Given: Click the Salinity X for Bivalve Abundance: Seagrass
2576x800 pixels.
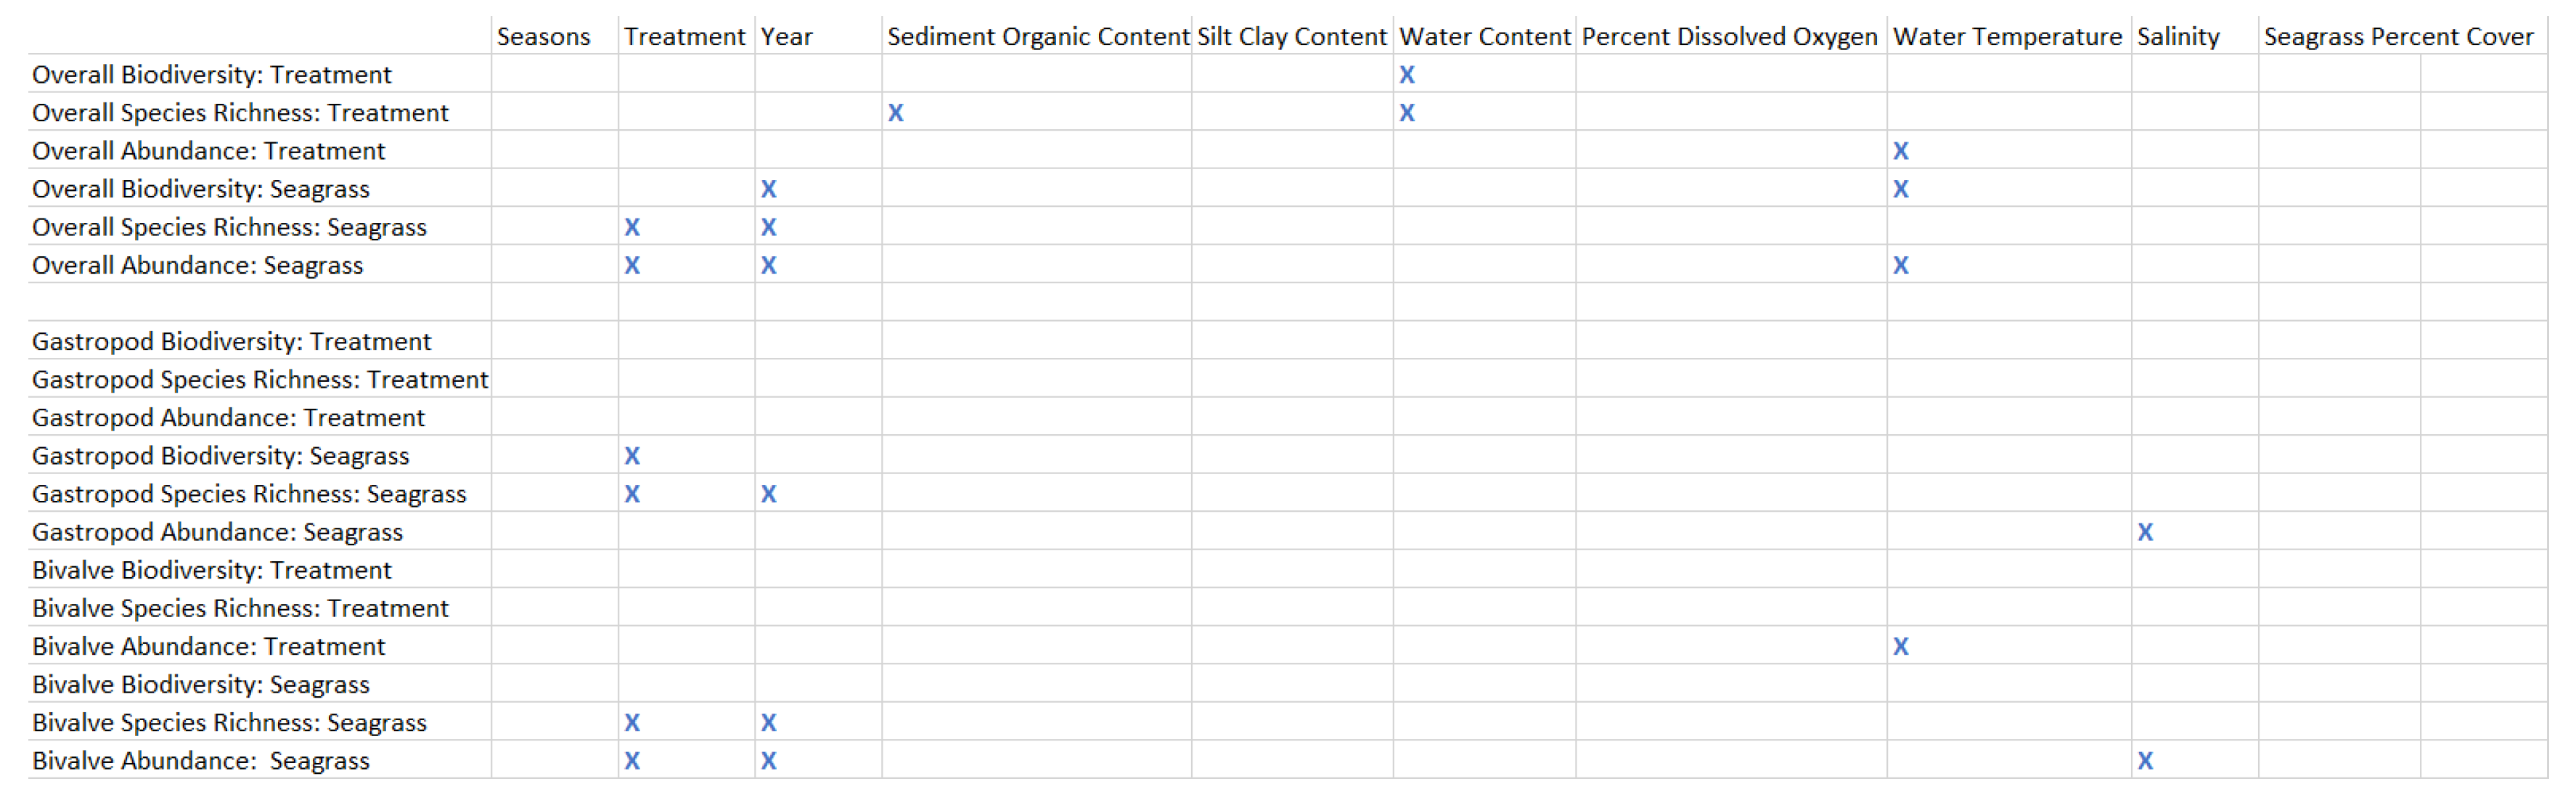Looking at the screenshot, I should pyautogui.click(x=2144, y=761).
